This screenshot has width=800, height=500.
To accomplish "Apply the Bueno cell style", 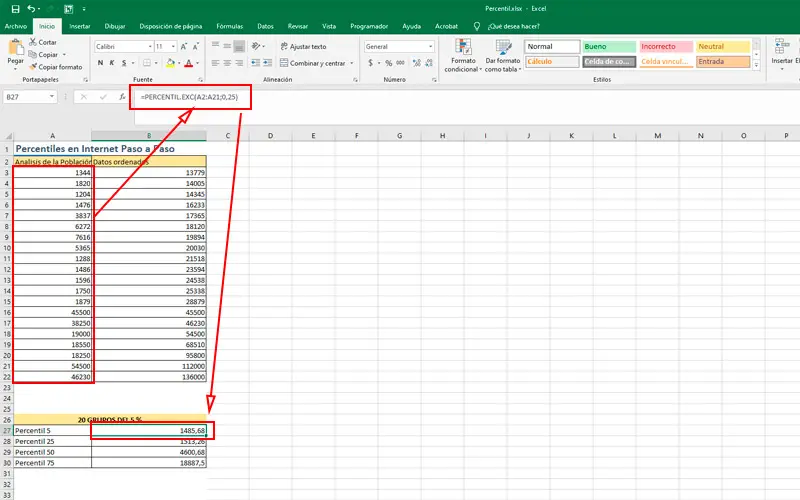I will click(607, 46).
